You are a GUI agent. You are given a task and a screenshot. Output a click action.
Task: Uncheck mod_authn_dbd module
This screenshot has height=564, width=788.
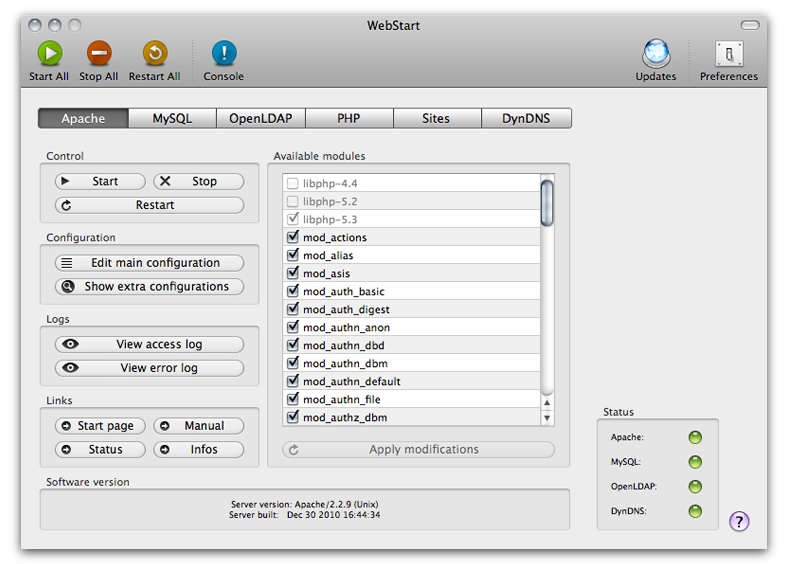click(292, 345)
